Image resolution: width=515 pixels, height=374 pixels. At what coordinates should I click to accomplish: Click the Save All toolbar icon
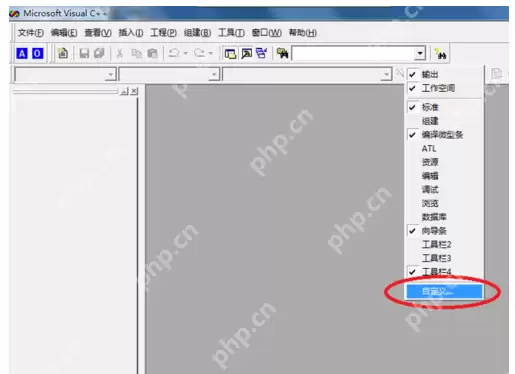(x=99, y=53)
